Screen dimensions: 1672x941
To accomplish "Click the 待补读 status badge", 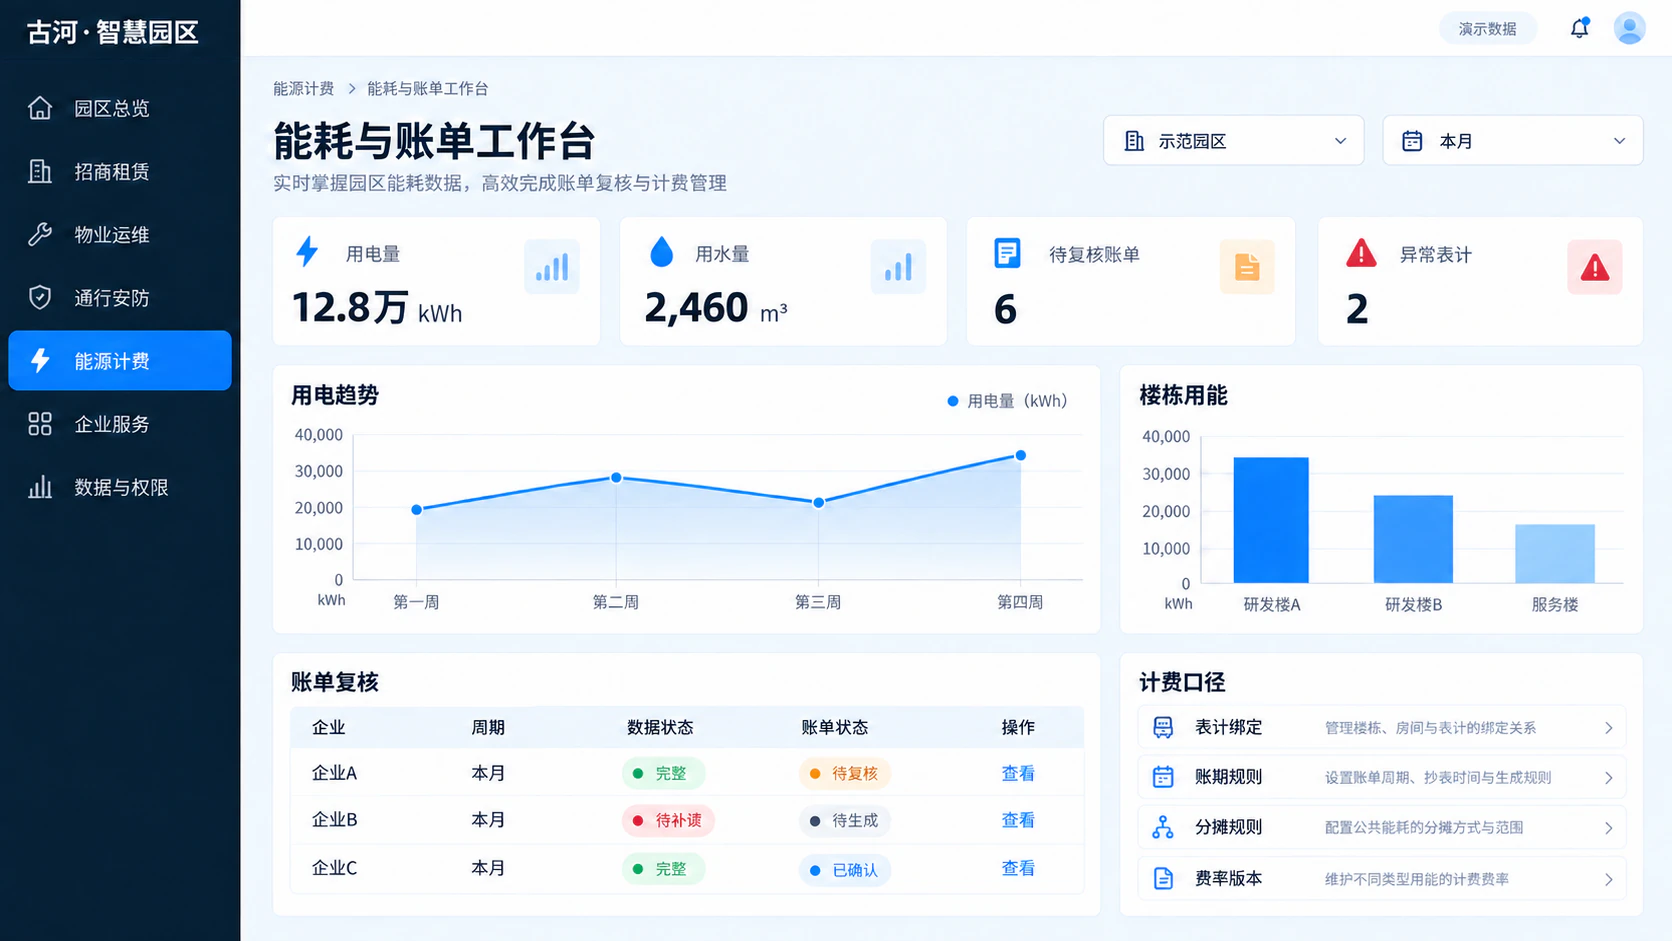I will click(668, 820).
